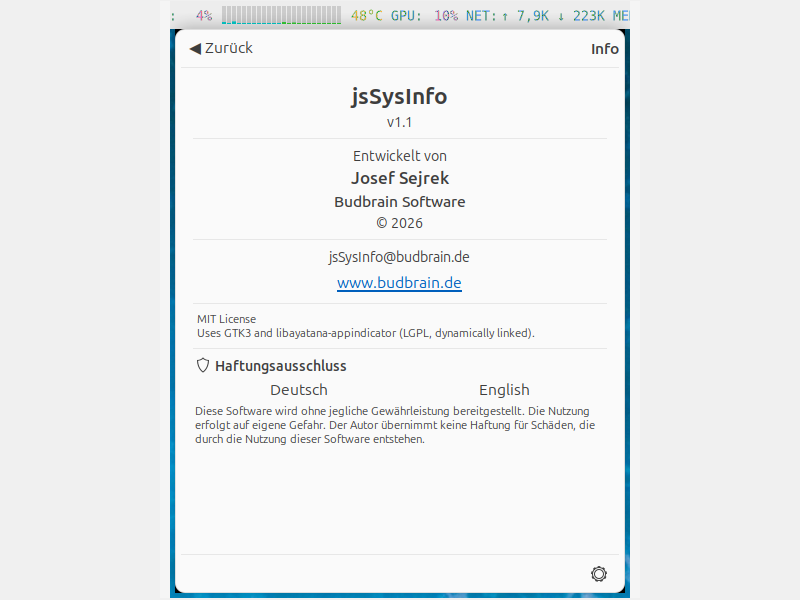Click the 48°C temperature reading

pos(366,16)
